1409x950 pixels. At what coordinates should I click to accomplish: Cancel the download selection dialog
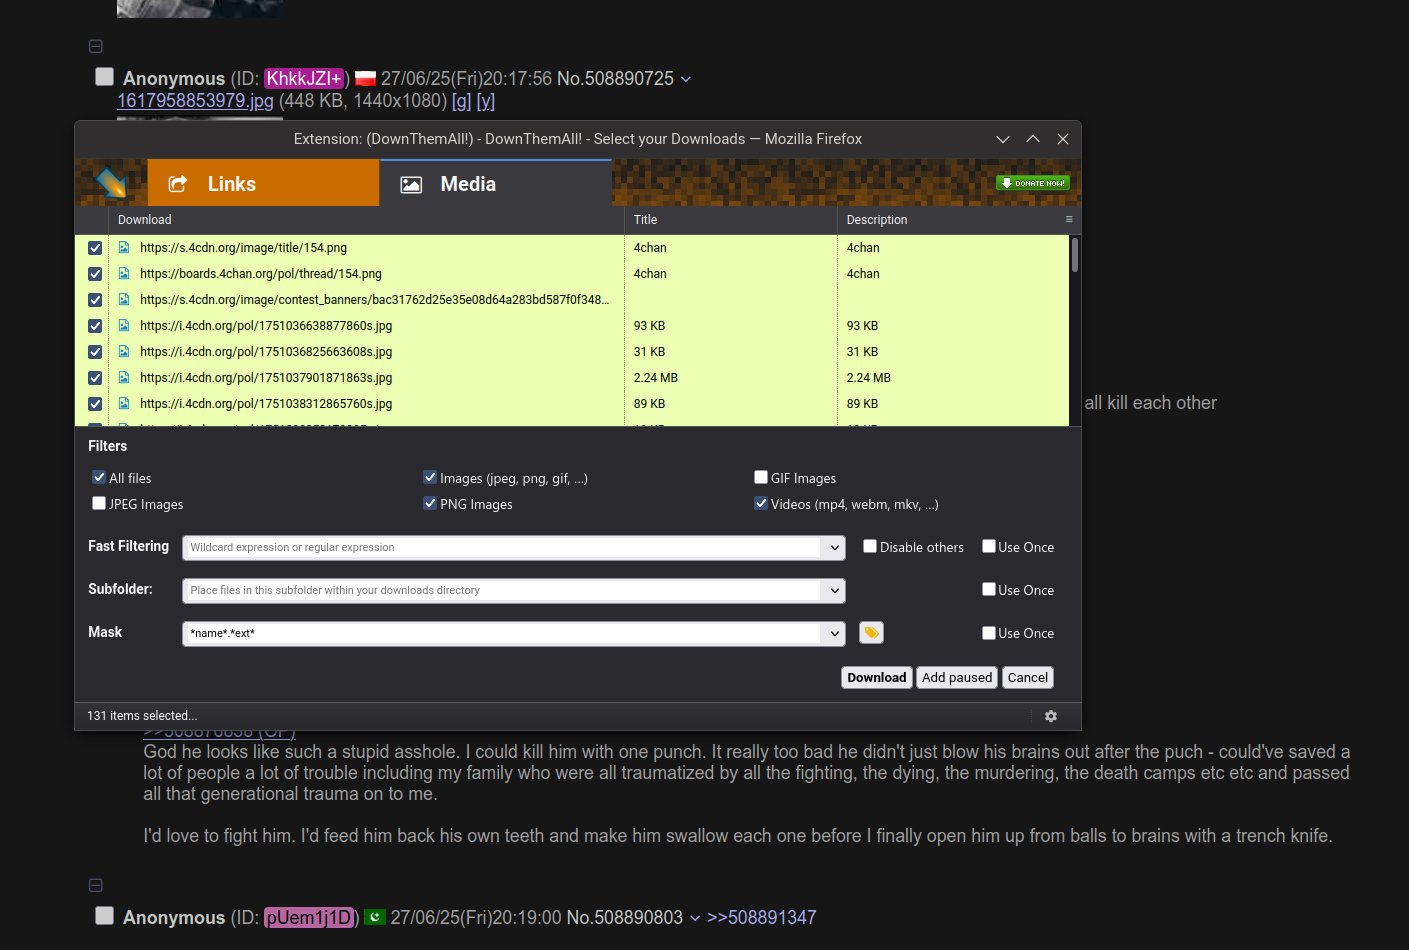1028,678
